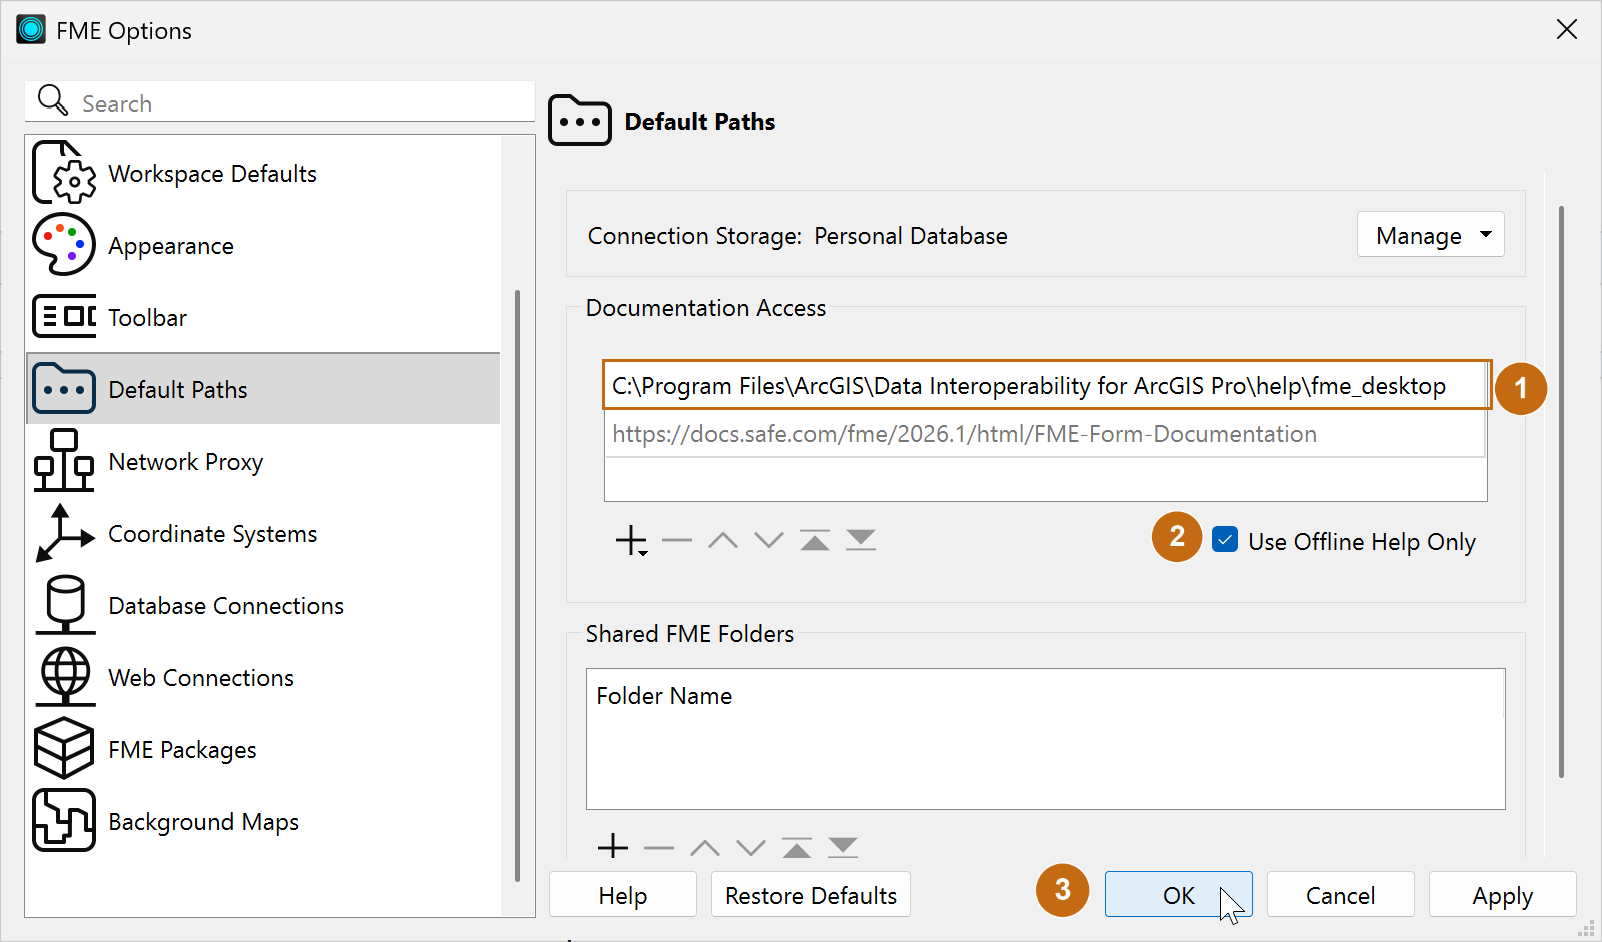Click the Cancel button
The width and height of the screenshot is (1602, 942).
[1340, 894]
